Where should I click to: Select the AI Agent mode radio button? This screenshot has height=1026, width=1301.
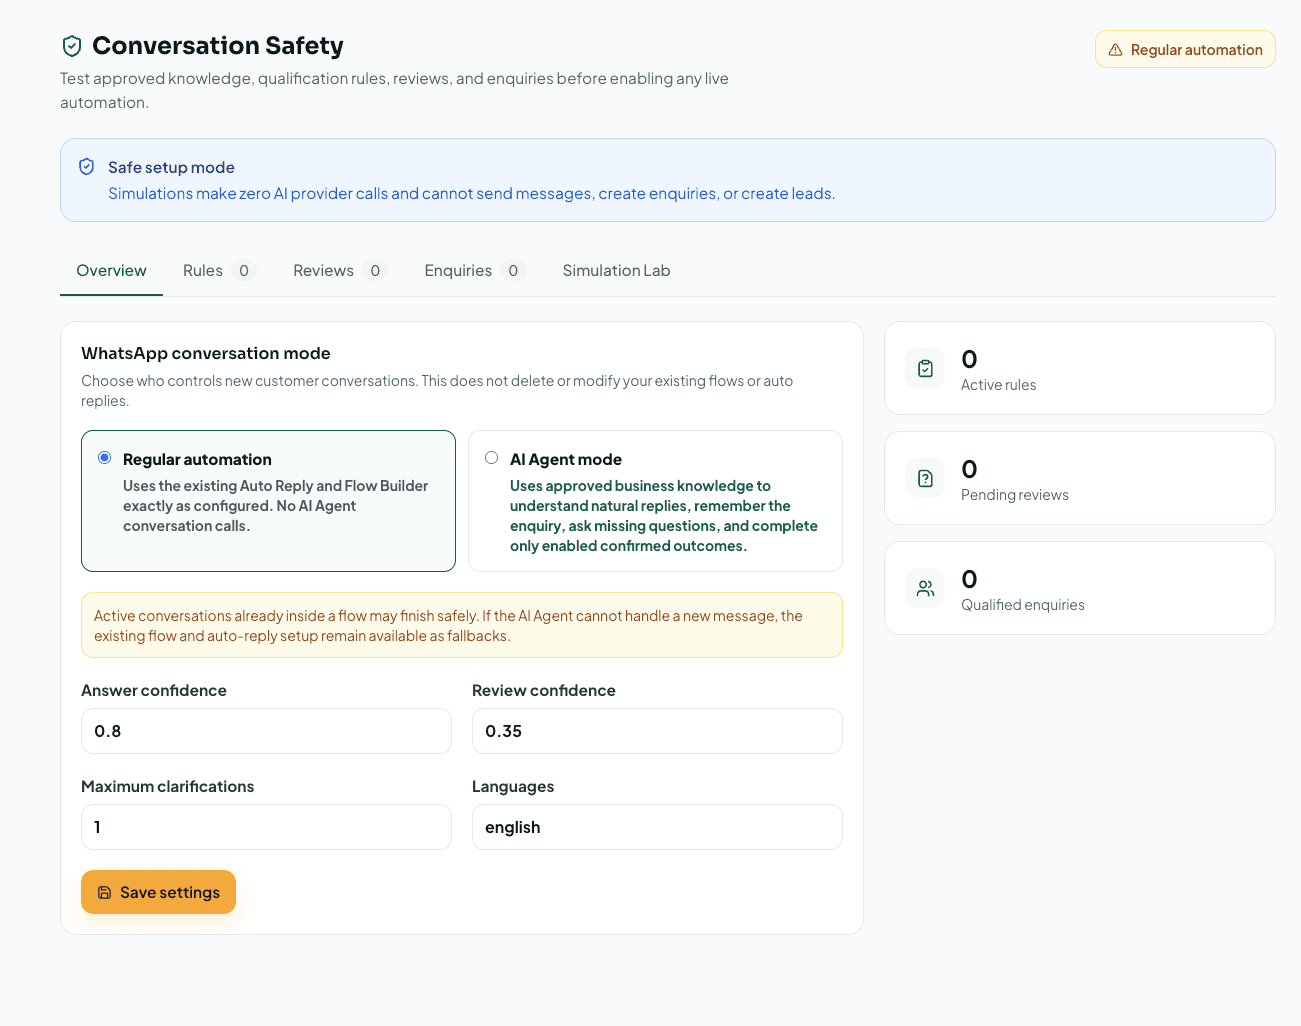tap(491, 458)
